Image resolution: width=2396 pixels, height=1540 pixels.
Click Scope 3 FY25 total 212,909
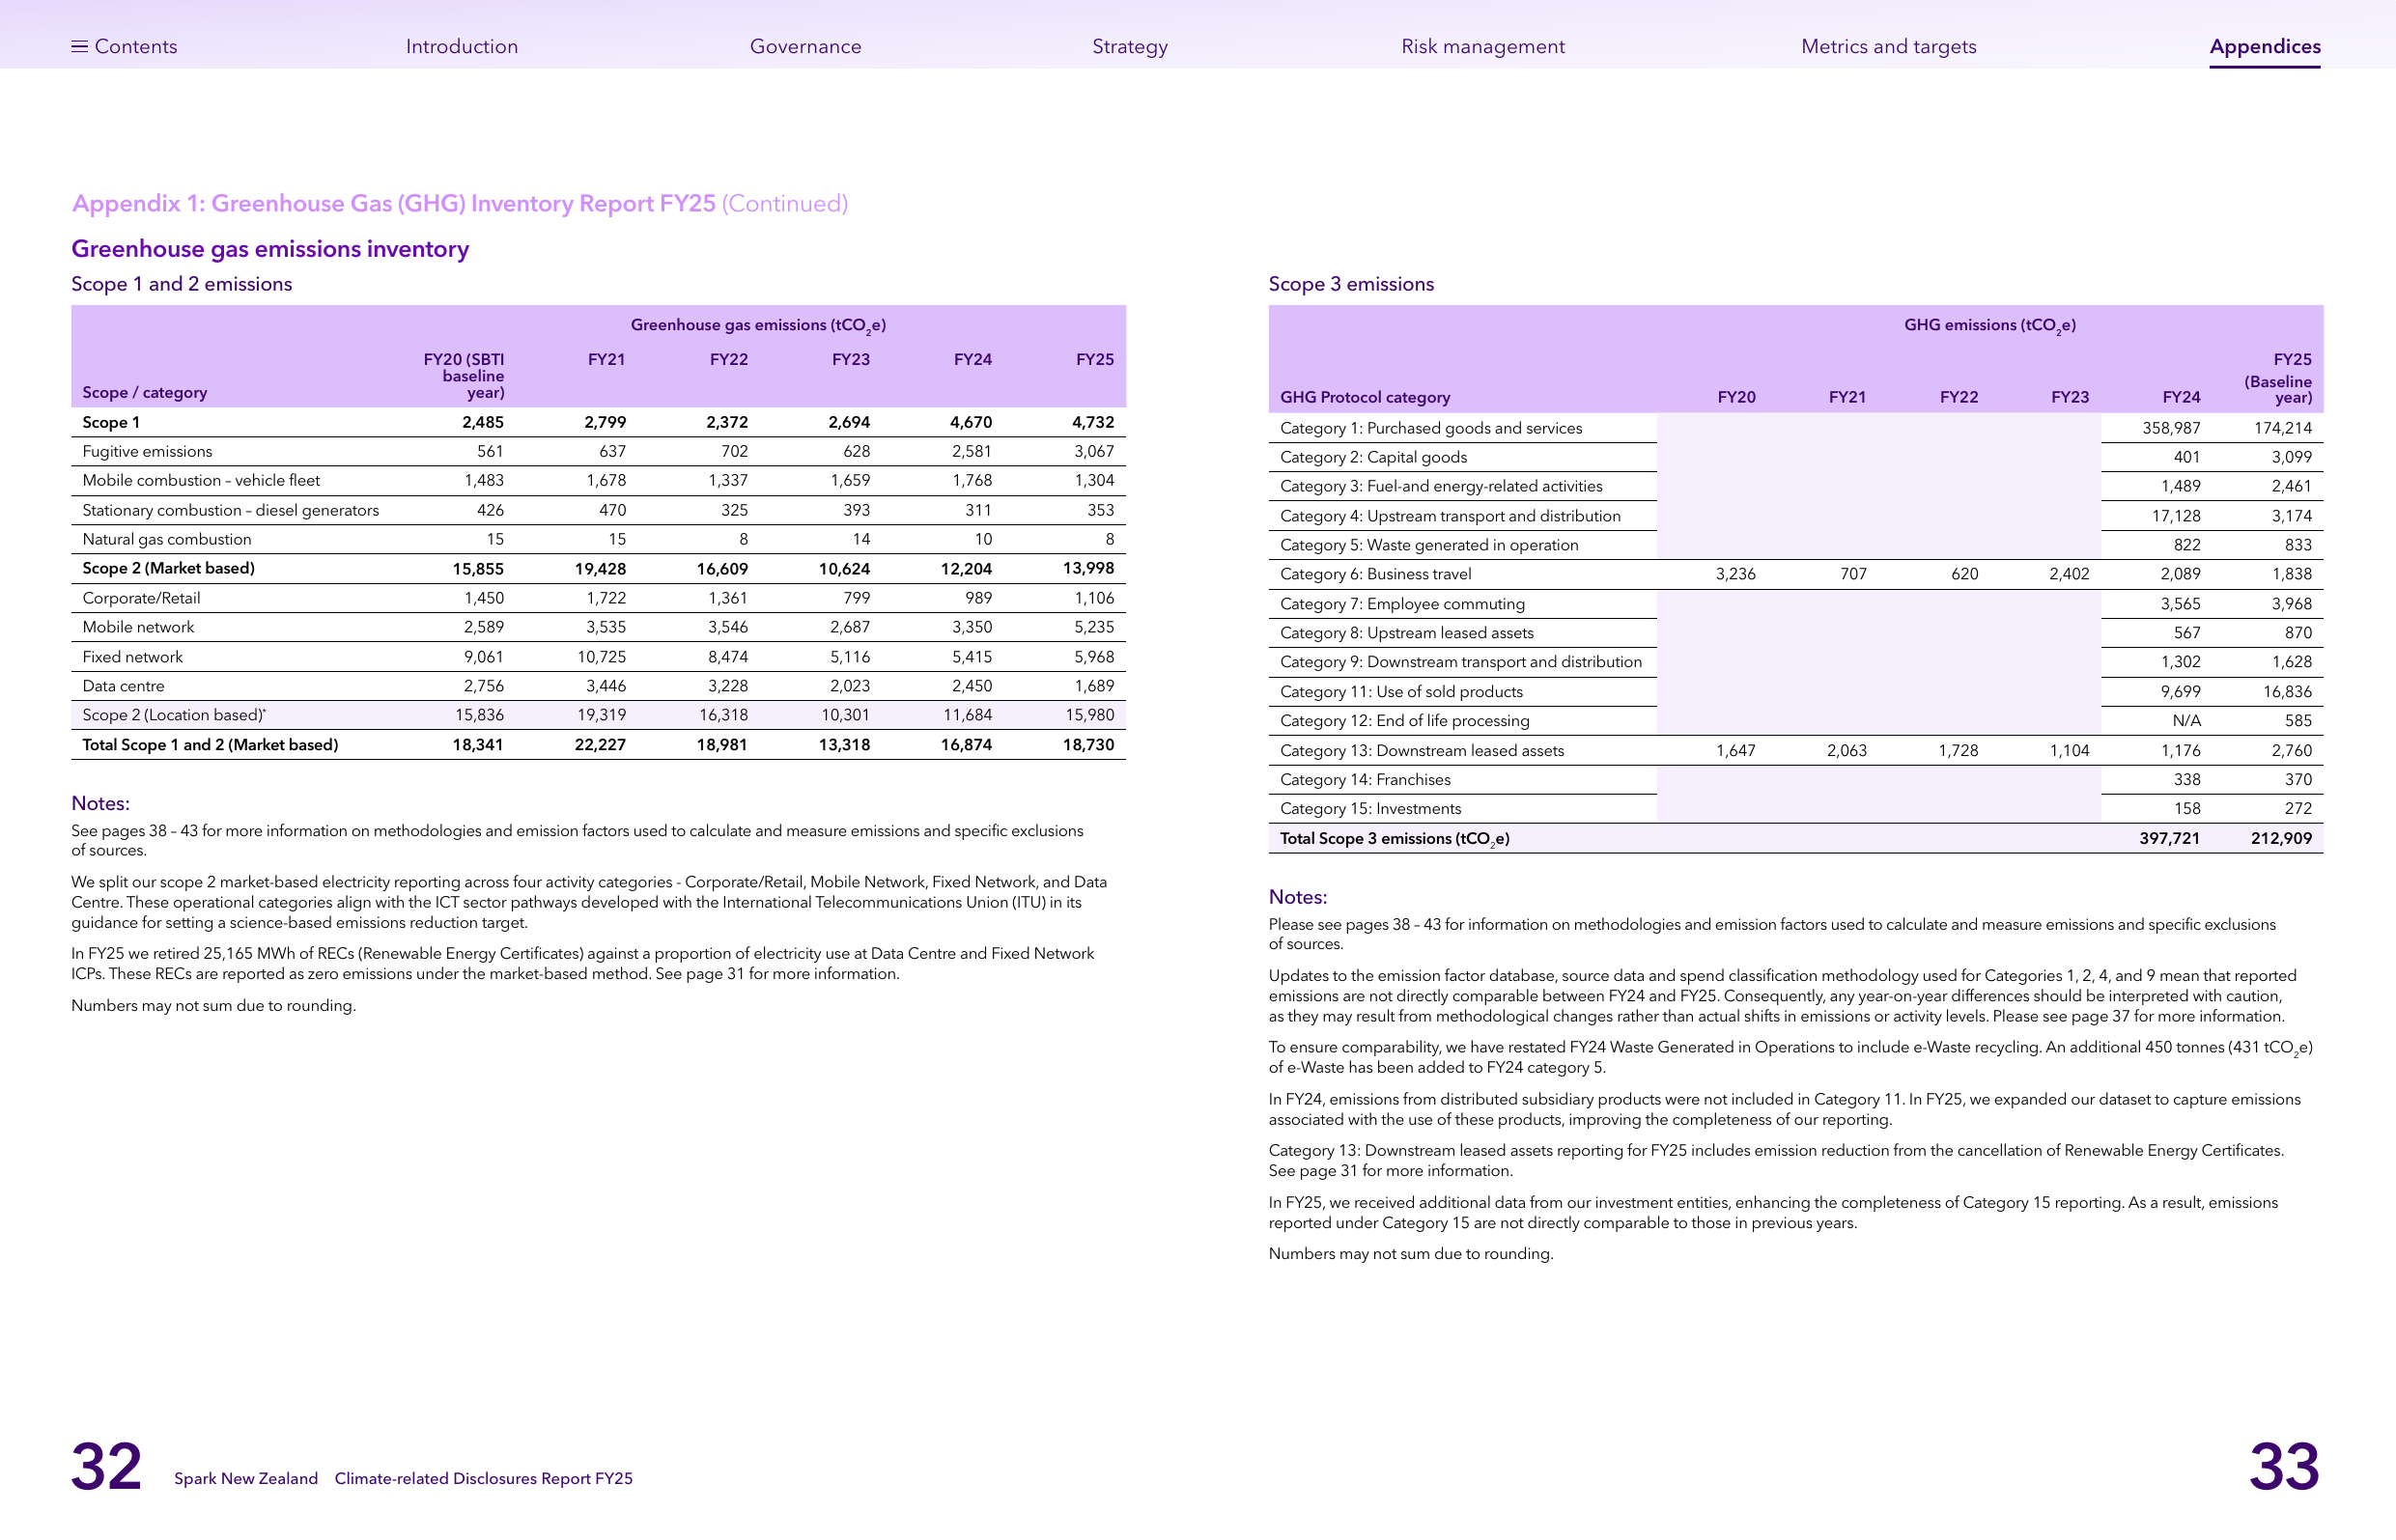tap(2281, 839)
